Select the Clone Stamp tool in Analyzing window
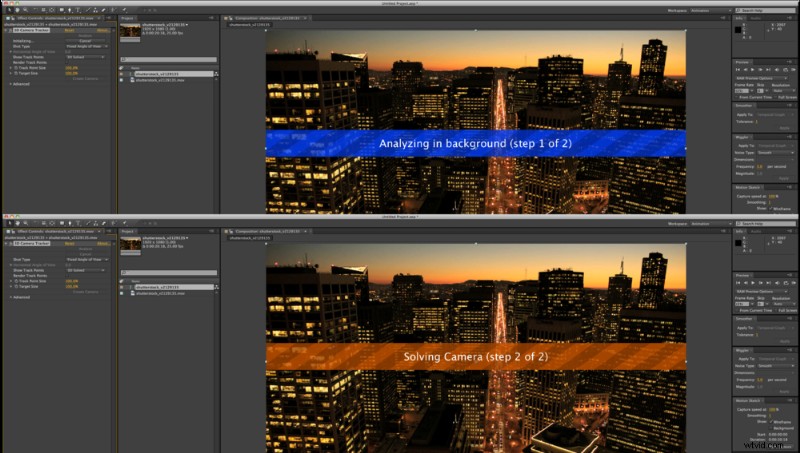 coord(95,10)
